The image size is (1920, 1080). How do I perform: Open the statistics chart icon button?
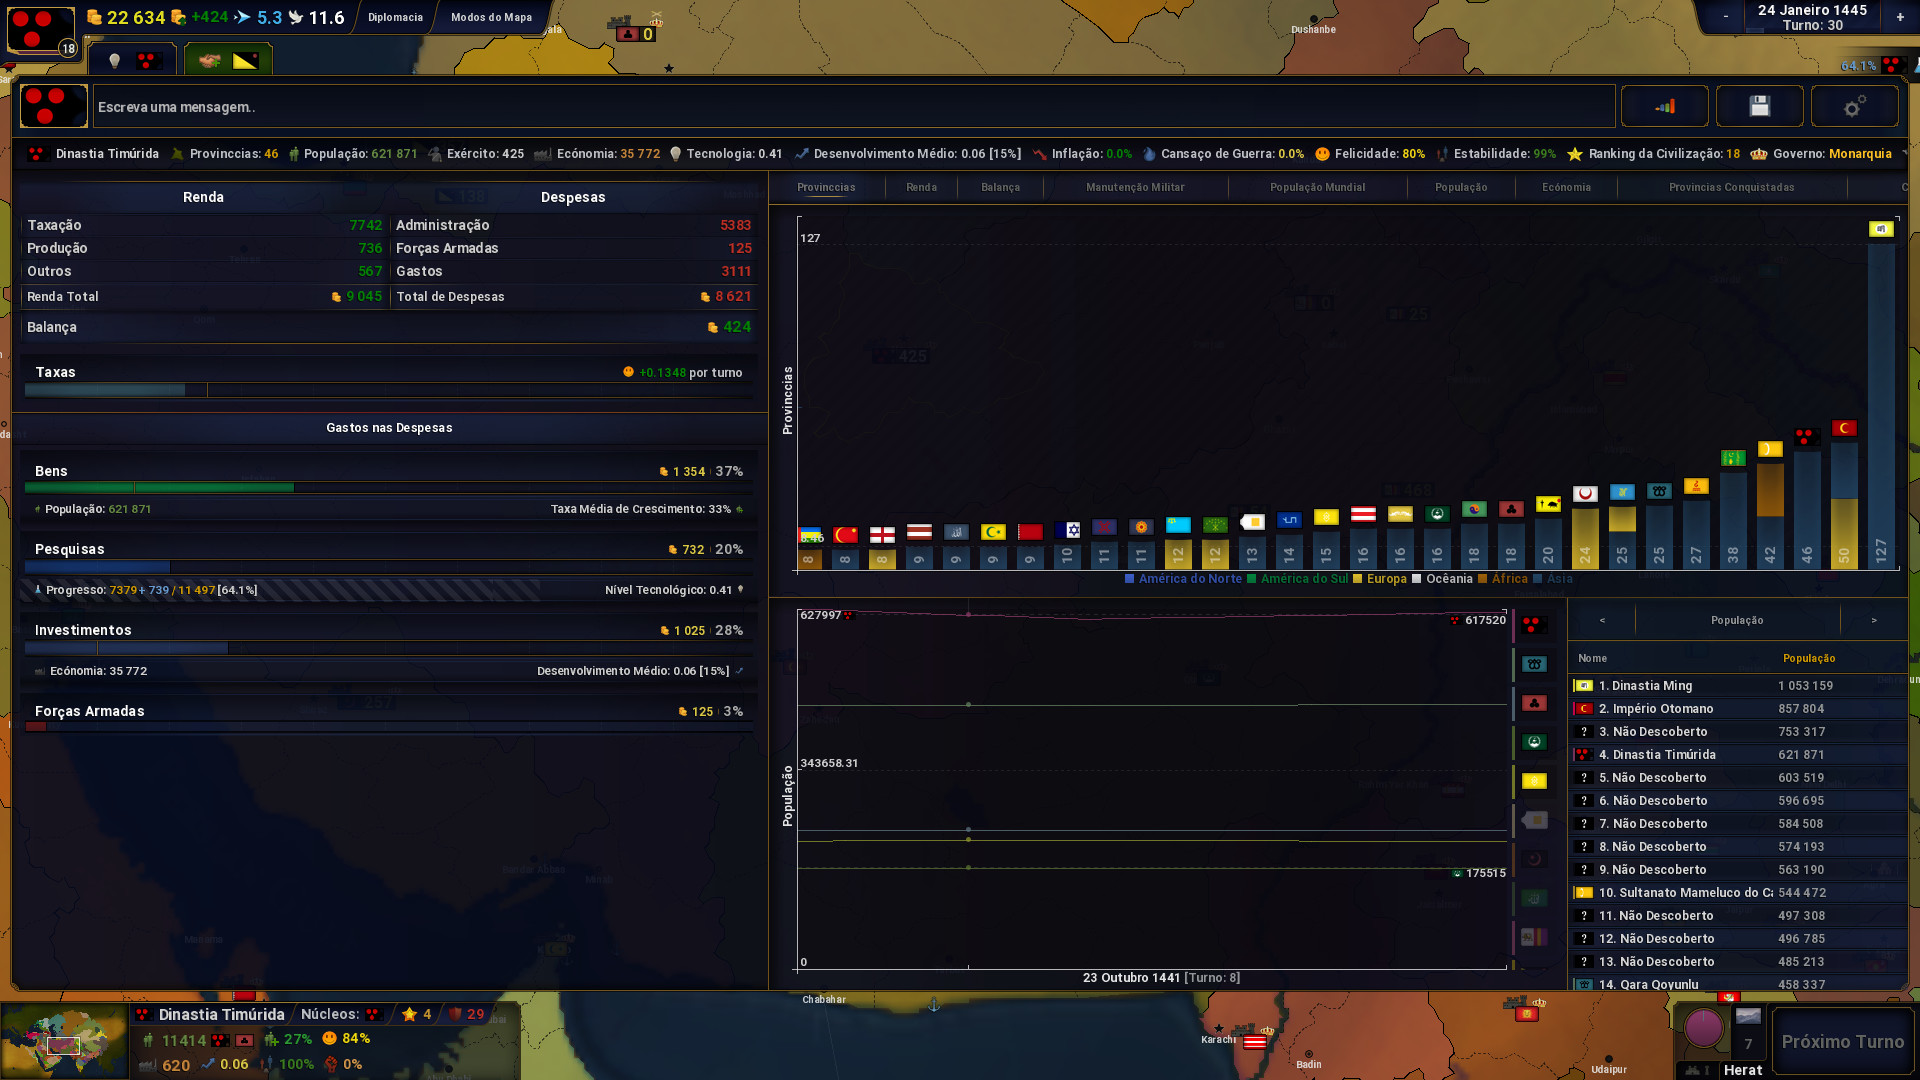click(1664, 106)
